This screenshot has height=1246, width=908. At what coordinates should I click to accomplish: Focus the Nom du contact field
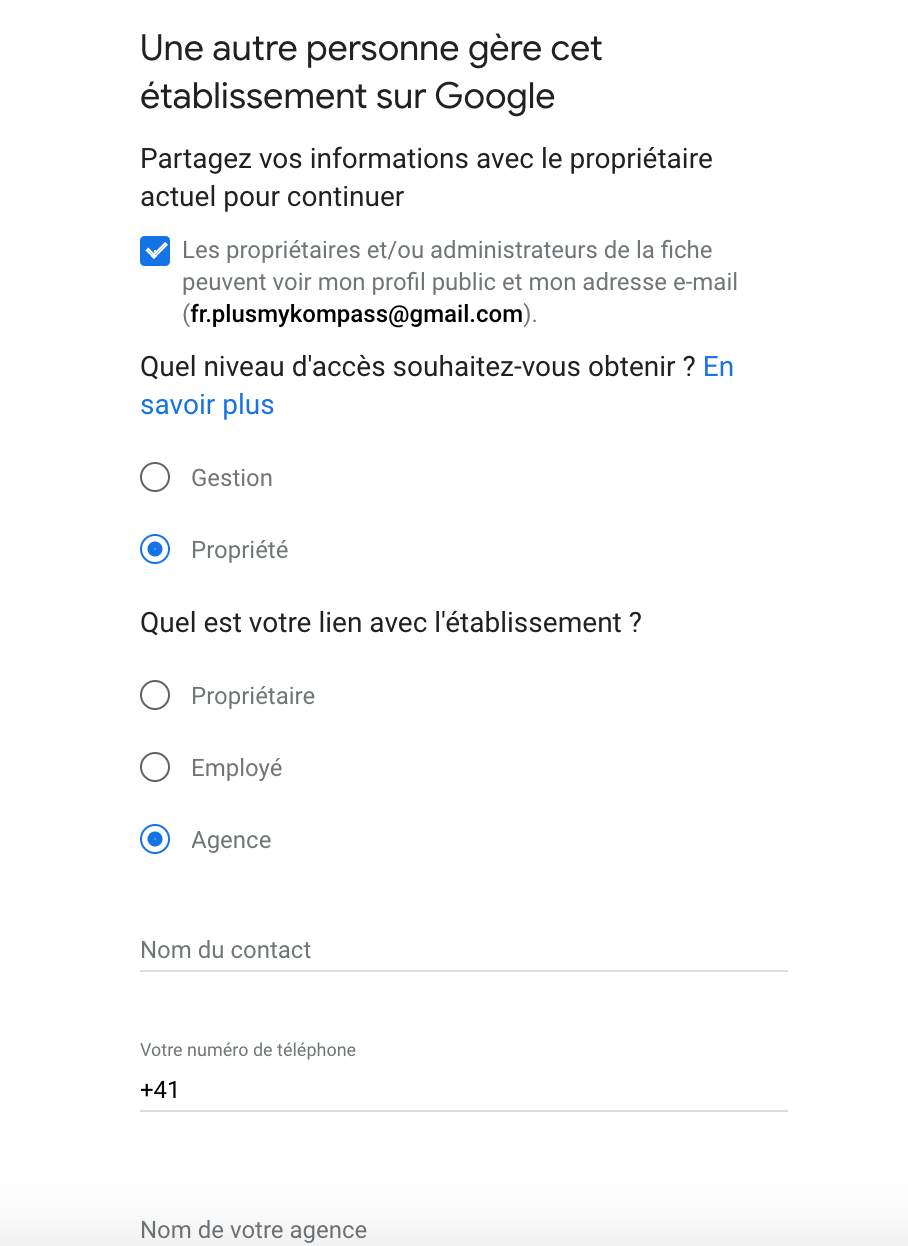pyautogui.click(x=464, y=950)
